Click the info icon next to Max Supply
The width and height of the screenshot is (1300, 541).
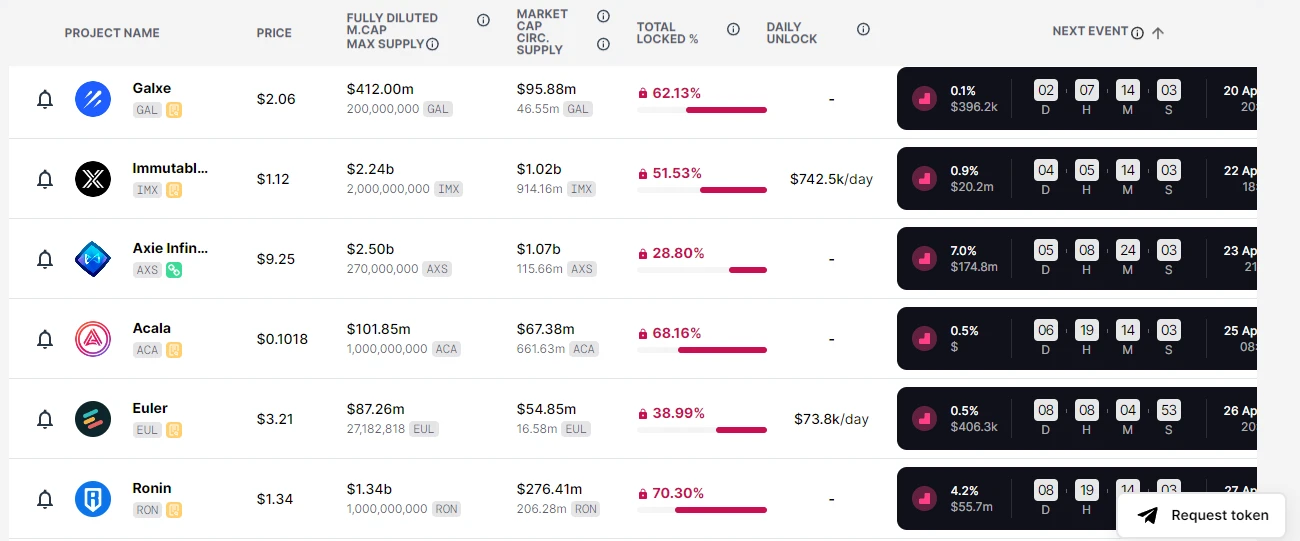(x=433, y=44)
